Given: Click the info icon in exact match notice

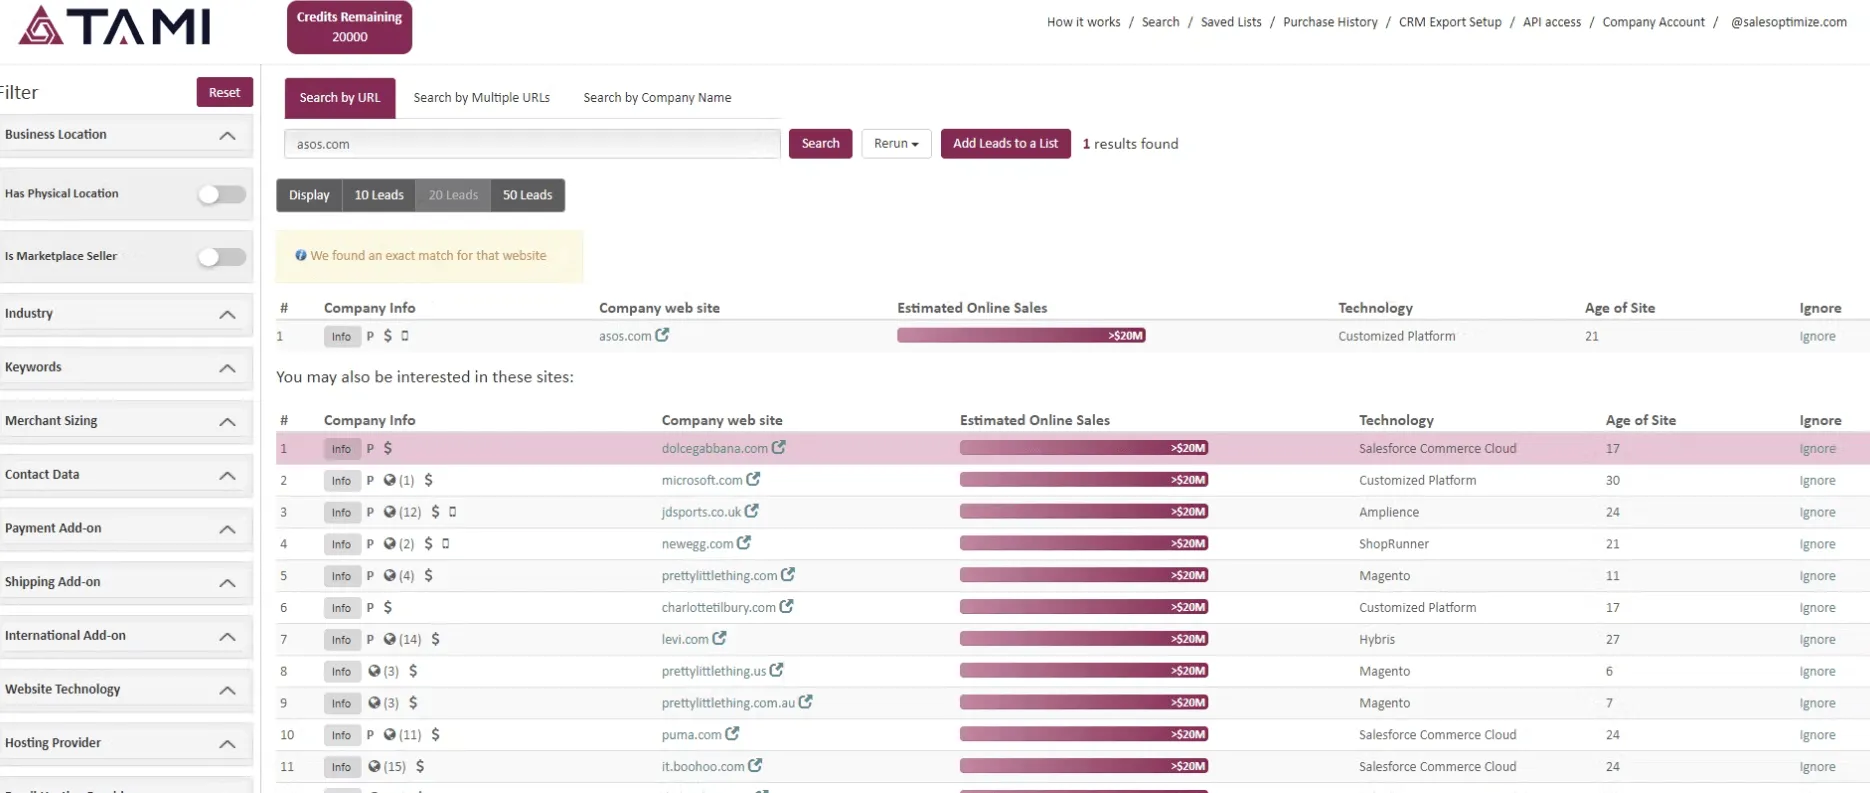Looking at the screenshot, I should point(301,256).
